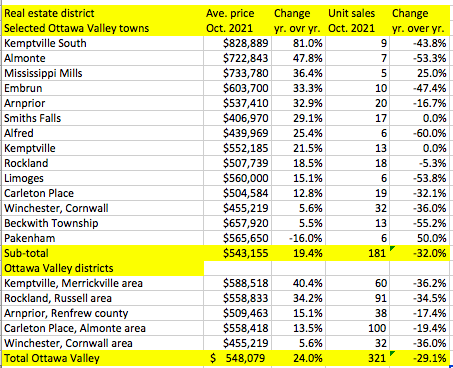Screen dimensions: 453x368
Task: Click the green error indicator beside 321
Action: (x=392, y=353)
